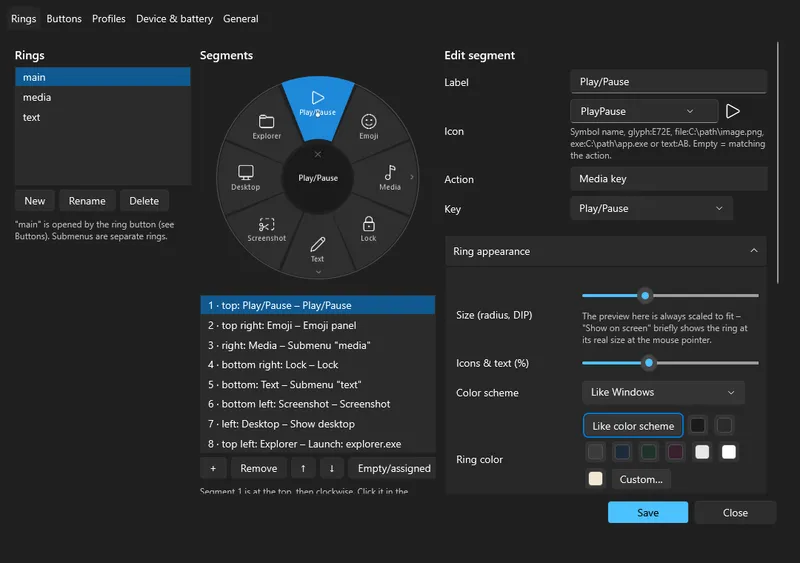The width and height of the screenshot is (800, 563).
Task: Pick the cream ring color swatch
Action: (595, 479)
